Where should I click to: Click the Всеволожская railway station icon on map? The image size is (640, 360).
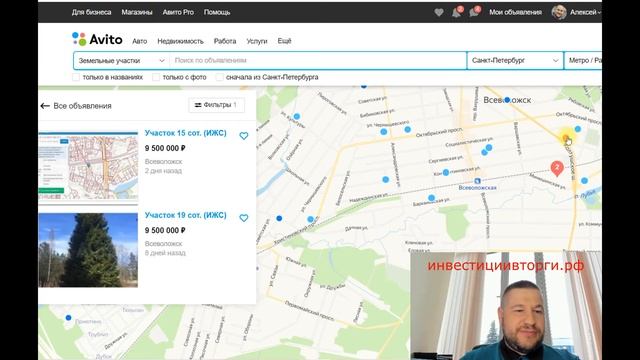(x=477, y=181)
